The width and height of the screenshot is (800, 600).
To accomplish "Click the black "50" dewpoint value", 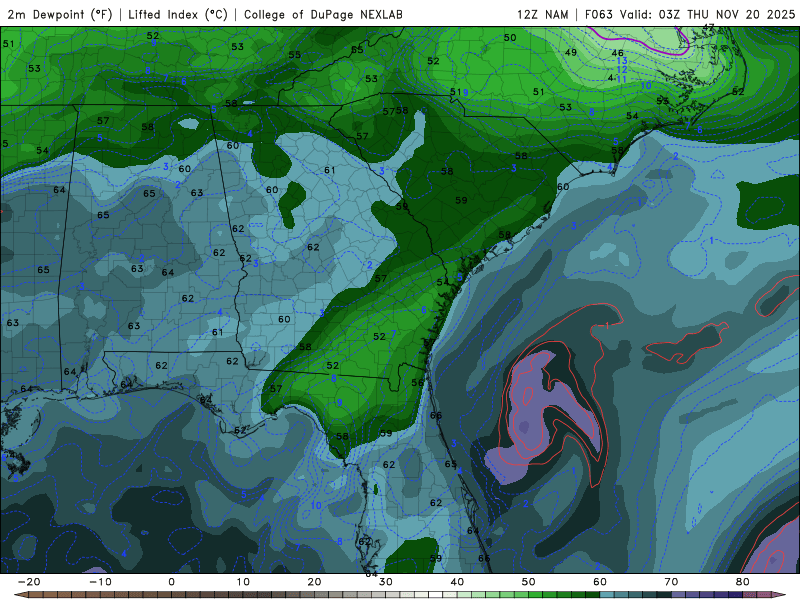I will click(510, 37).
